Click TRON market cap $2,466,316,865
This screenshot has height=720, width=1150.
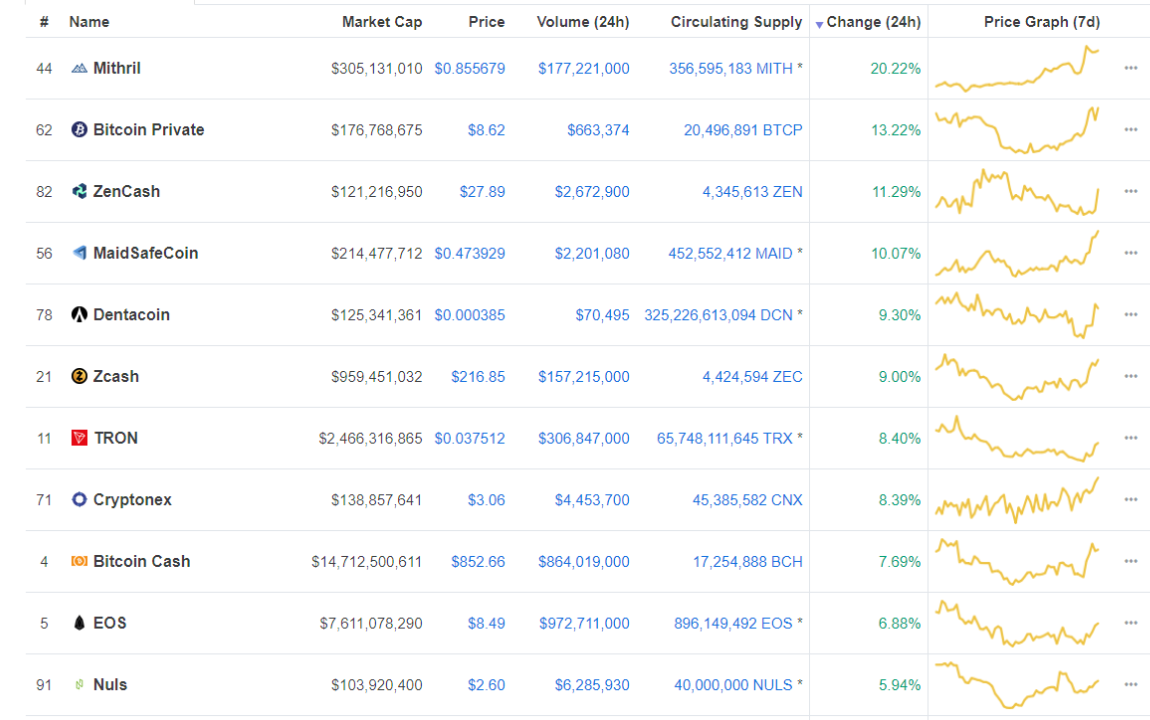point(370,438)
